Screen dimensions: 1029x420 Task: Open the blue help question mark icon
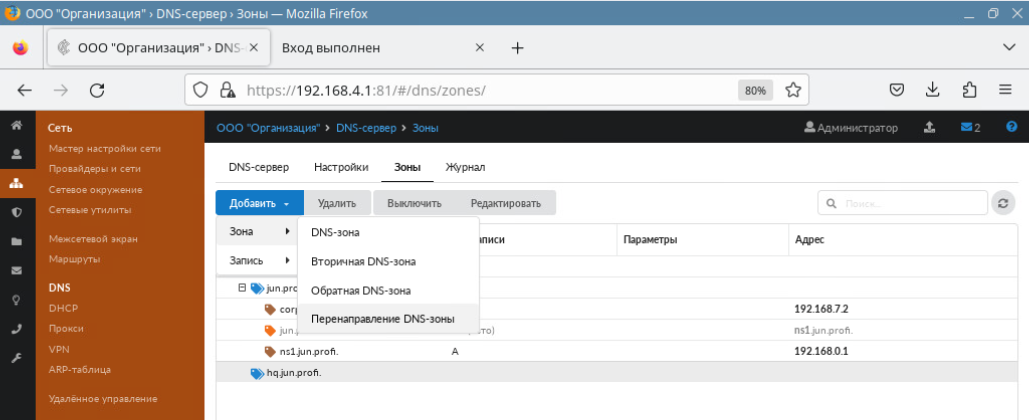(x=1011, y=127)
